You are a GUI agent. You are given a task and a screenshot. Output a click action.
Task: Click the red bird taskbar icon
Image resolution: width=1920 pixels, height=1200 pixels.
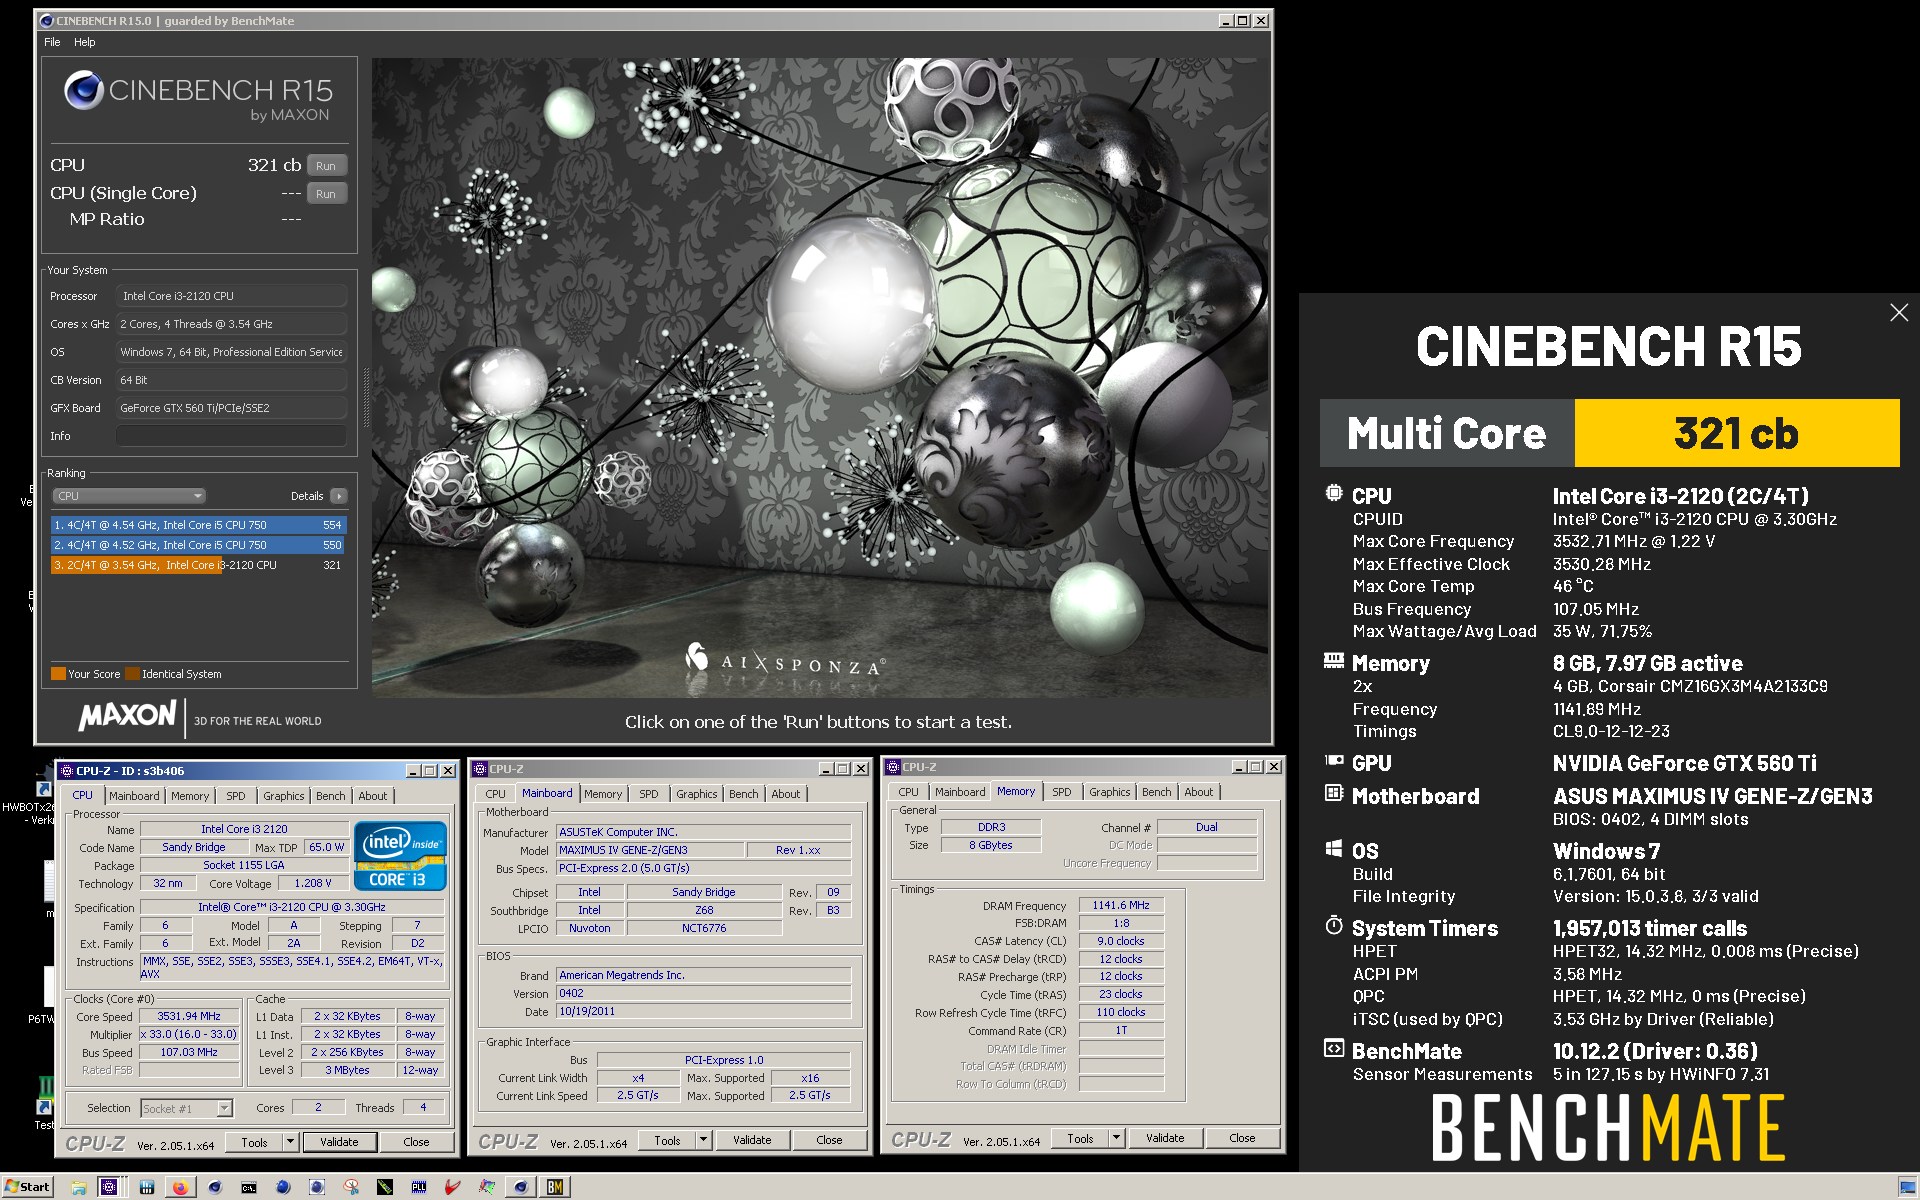452,1187
